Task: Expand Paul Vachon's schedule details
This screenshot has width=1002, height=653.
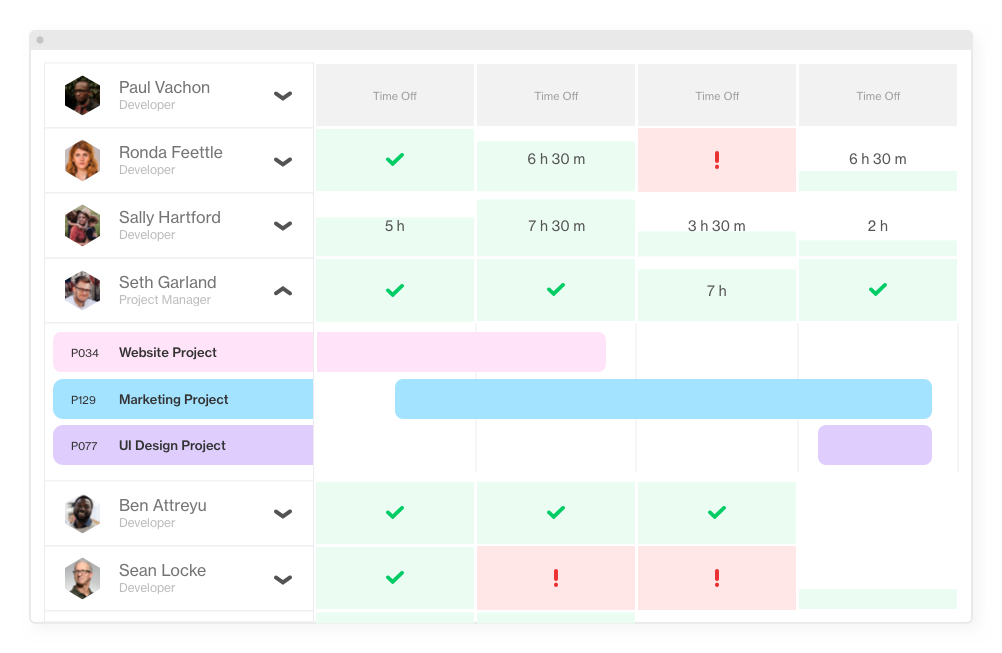Action: tap(283, 95)
